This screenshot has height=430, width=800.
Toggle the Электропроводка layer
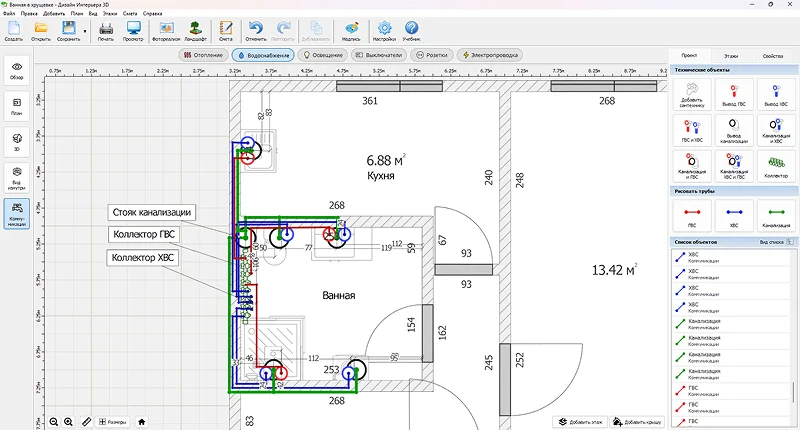[490, 55]
